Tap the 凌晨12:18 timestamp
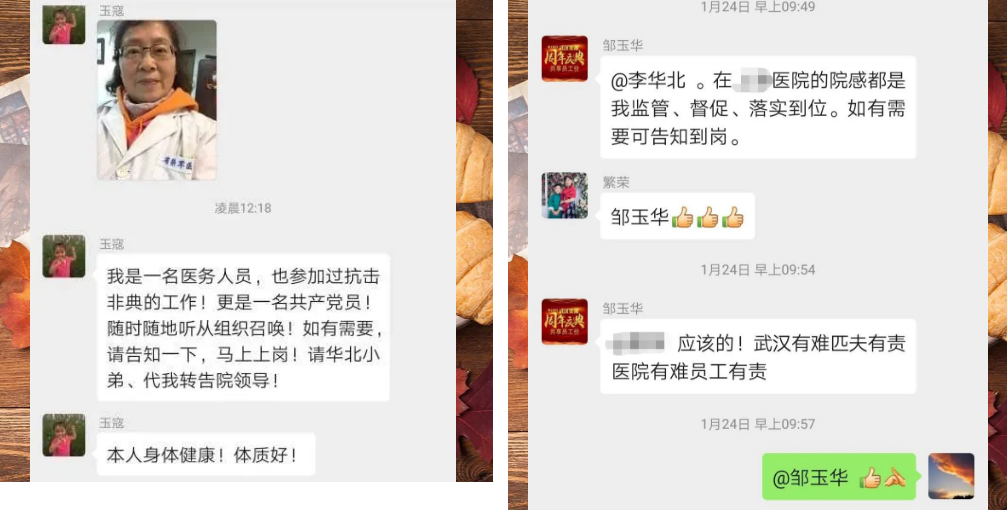 tap(243, 208)
